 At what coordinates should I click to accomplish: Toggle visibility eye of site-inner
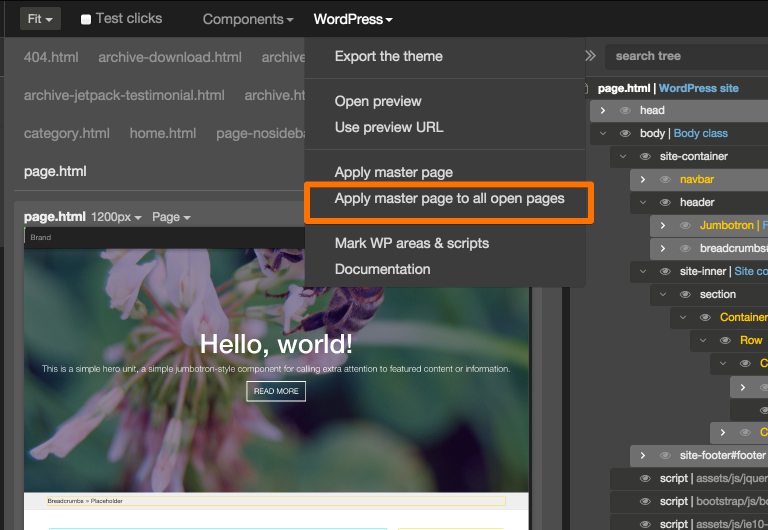[665, 271]
